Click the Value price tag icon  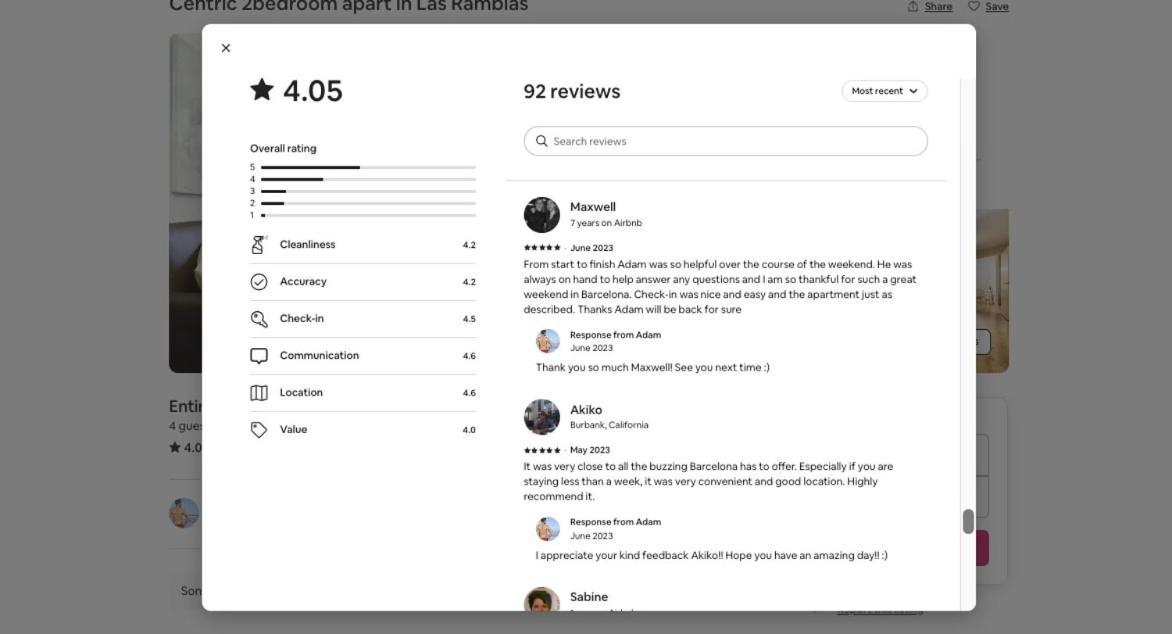(x=259, y=430)
